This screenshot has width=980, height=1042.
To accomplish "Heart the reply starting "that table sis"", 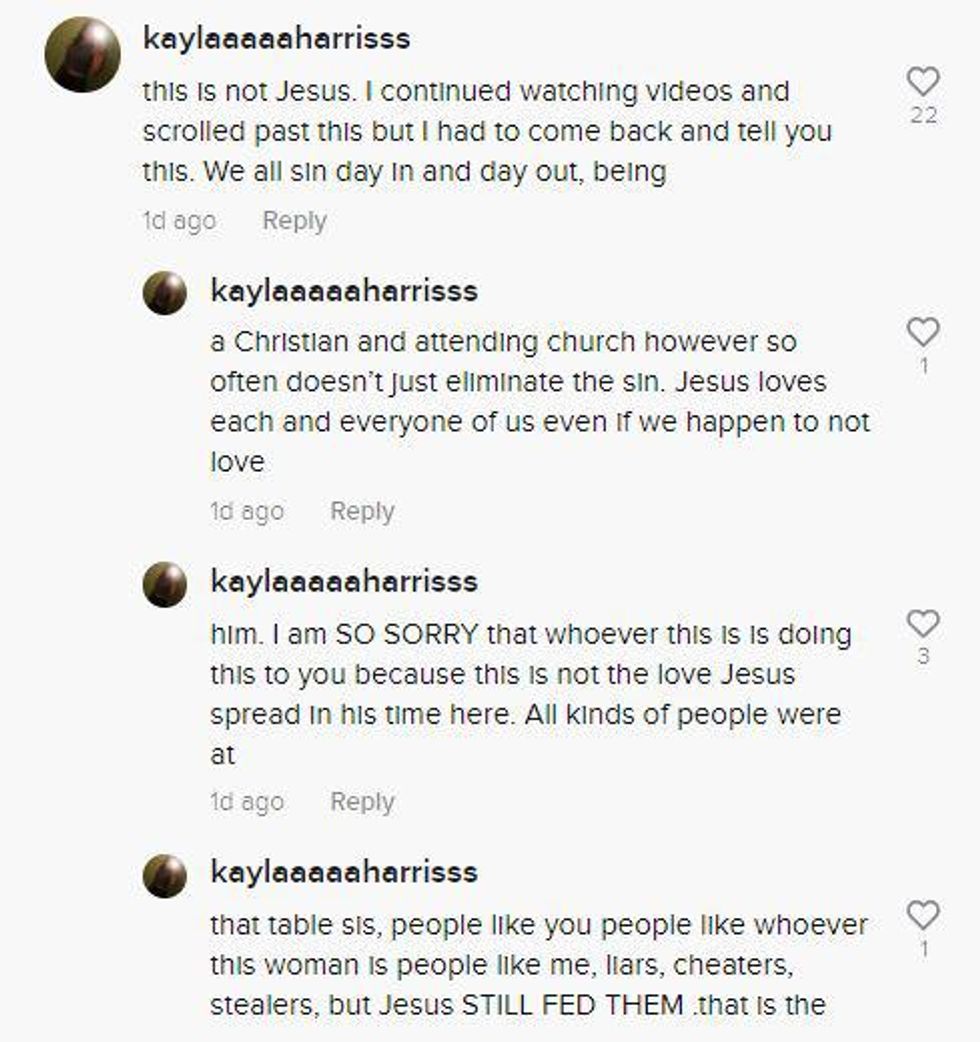I will click(922, 914).
